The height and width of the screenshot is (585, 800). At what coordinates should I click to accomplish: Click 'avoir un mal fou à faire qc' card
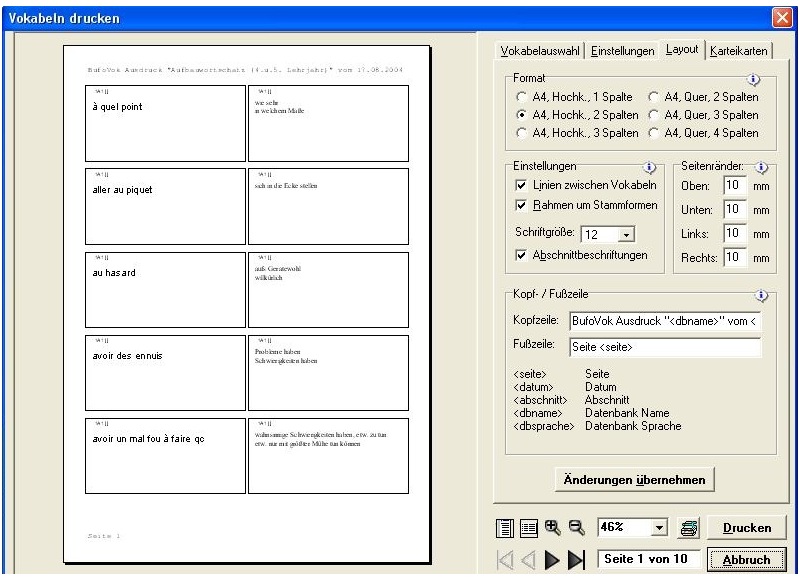[165, 456]
